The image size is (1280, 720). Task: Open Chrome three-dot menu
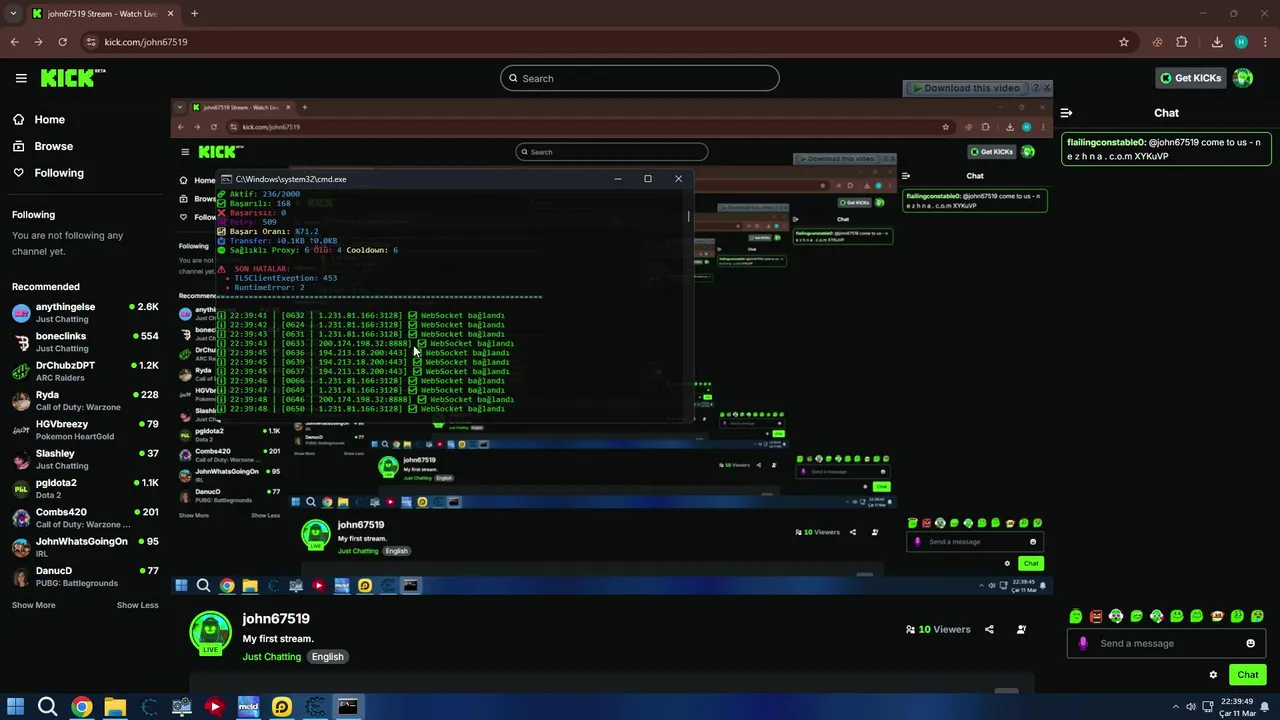[x=1264, y=42]
